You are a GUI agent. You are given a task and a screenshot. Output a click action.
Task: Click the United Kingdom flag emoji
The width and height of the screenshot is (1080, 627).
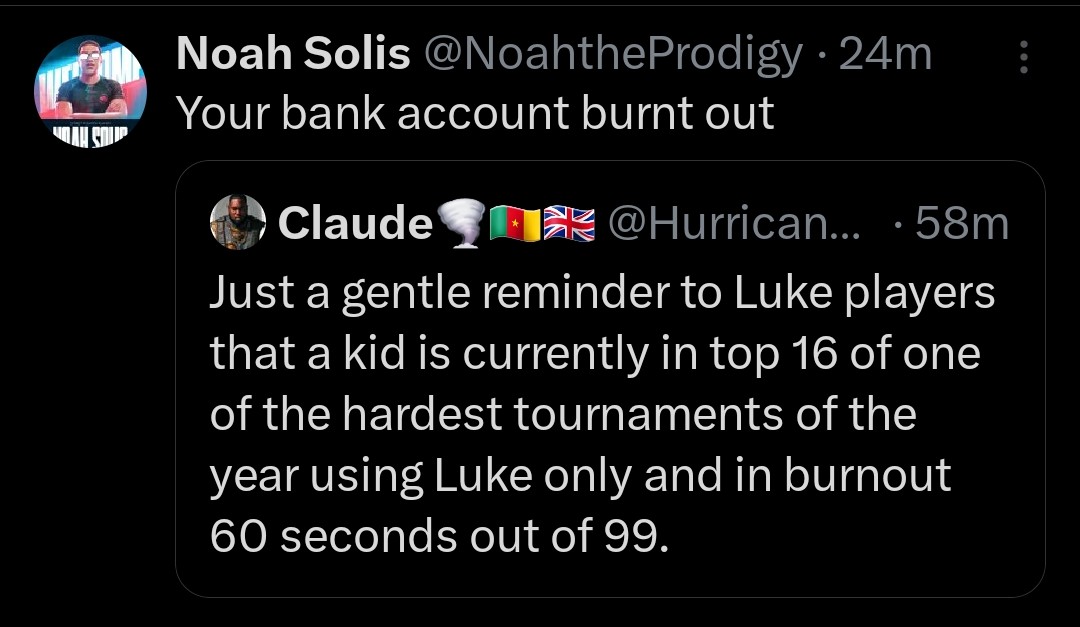pos(569,224)
